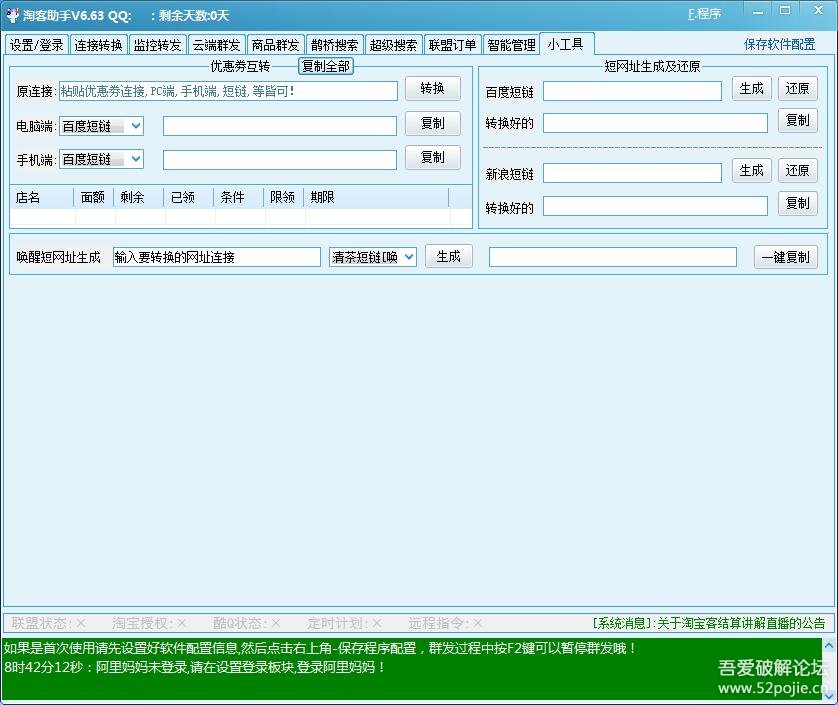
Task: Open the 超级搜索 tab
Action: [393, 45]
